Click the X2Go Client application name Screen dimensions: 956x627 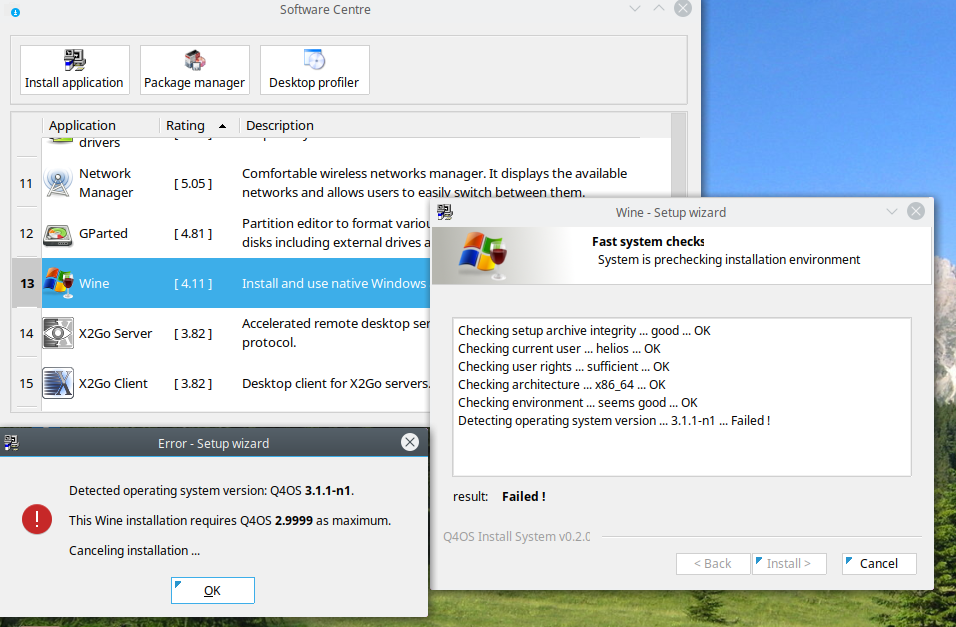pyautogui.click(x=113, y=384)
